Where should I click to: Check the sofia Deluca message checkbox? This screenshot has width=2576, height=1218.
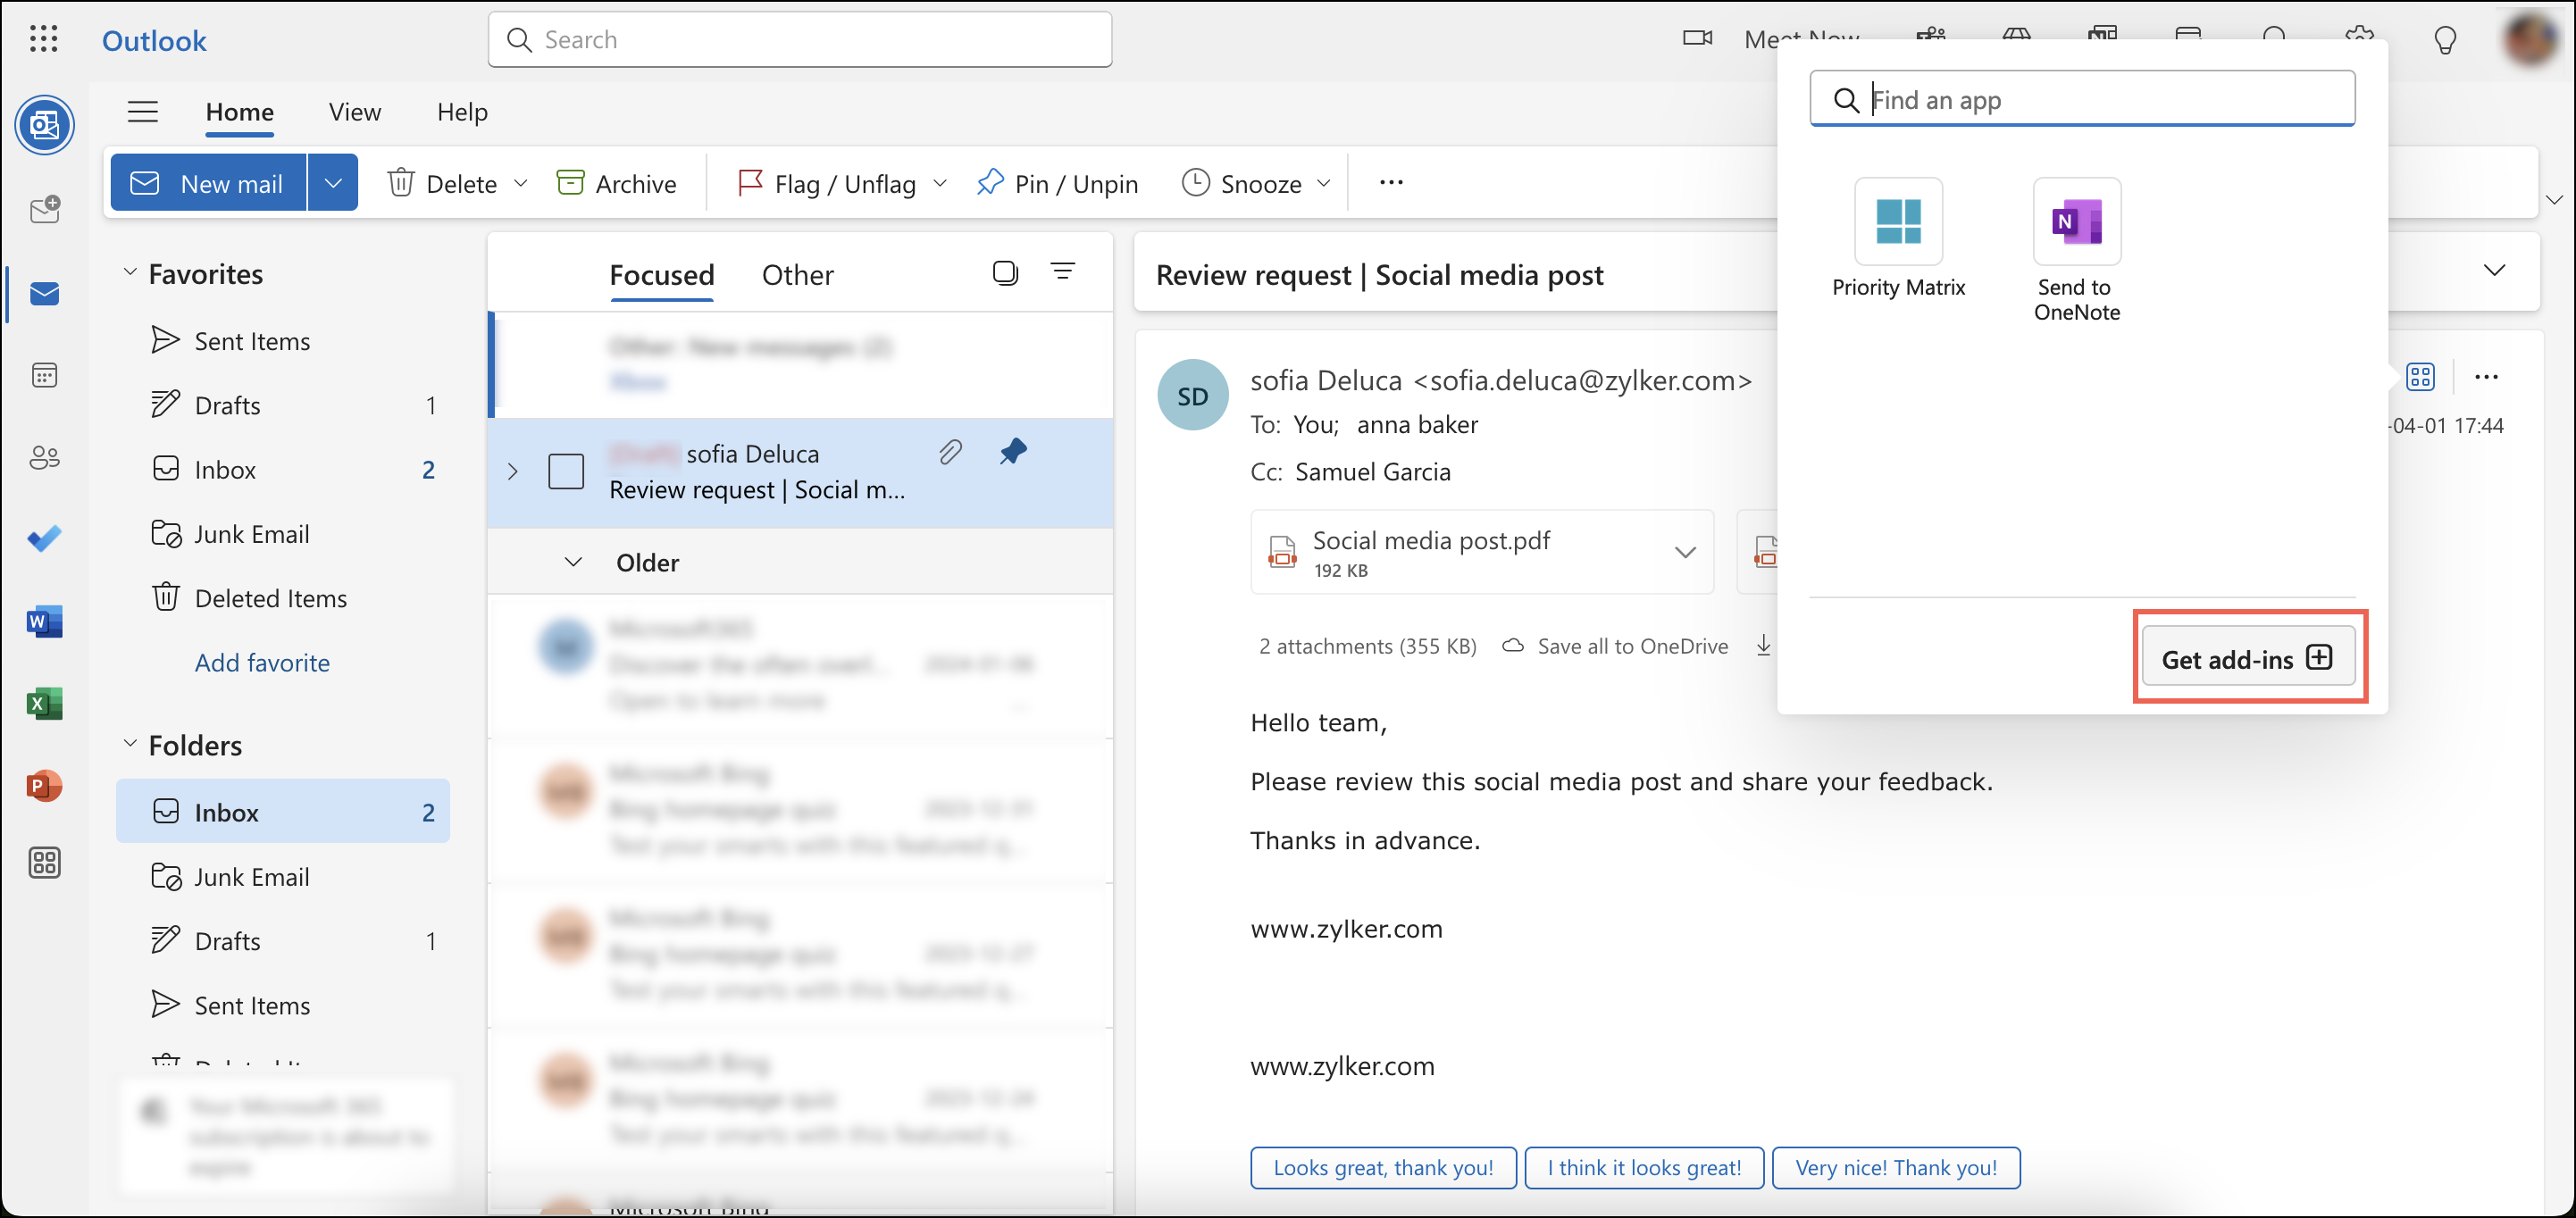tap(566, 471)
